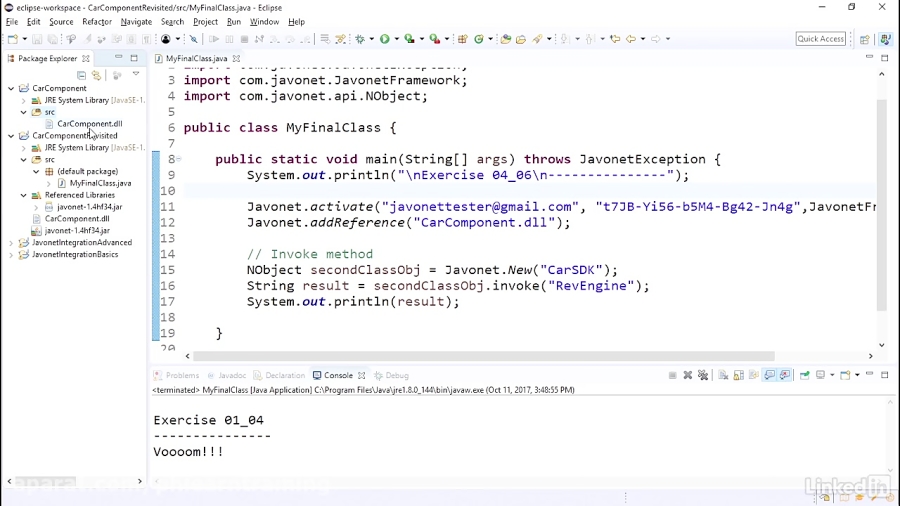Screen dimensions: 900x506
Task: Click the green Run button in toolbar
Action: click(x=383, y=39)
